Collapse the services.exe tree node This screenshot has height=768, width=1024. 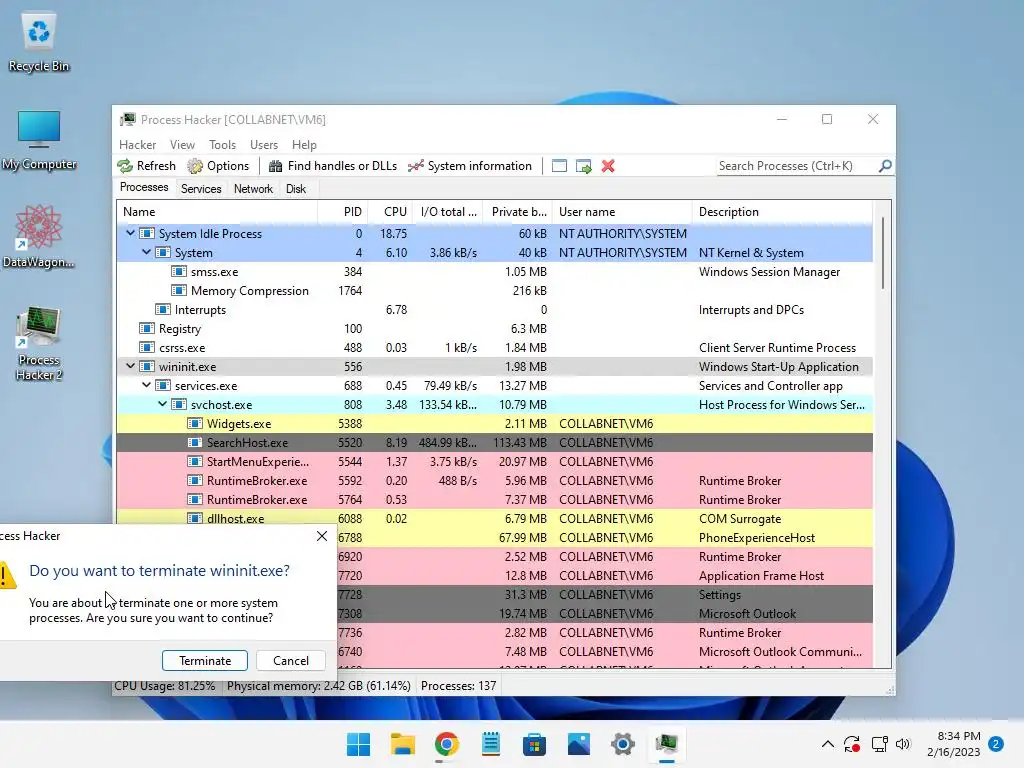(146, 385)
